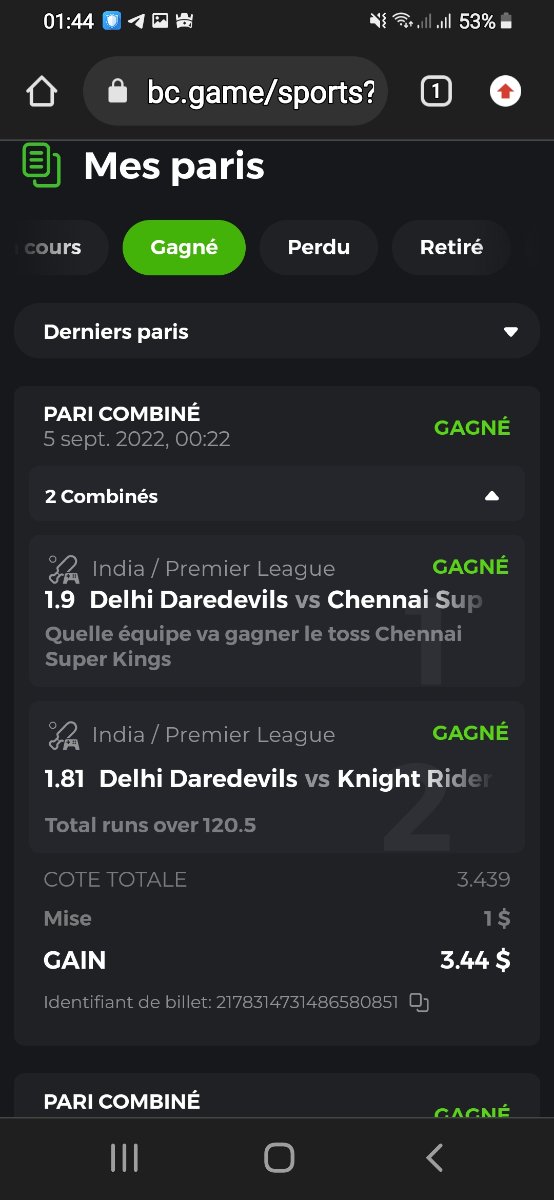Tap the cricket icon of first bet

pyautogui.click(x=64, y=569)
